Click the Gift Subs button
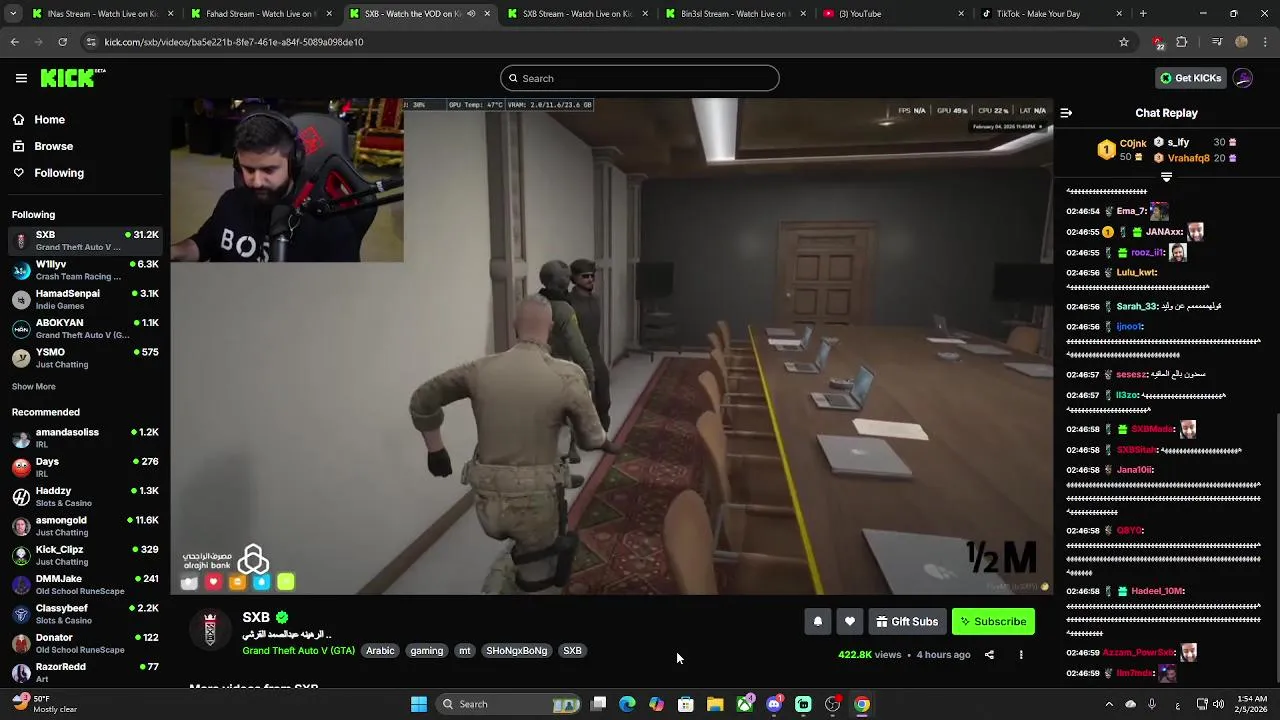 click(x=907, y=622)
